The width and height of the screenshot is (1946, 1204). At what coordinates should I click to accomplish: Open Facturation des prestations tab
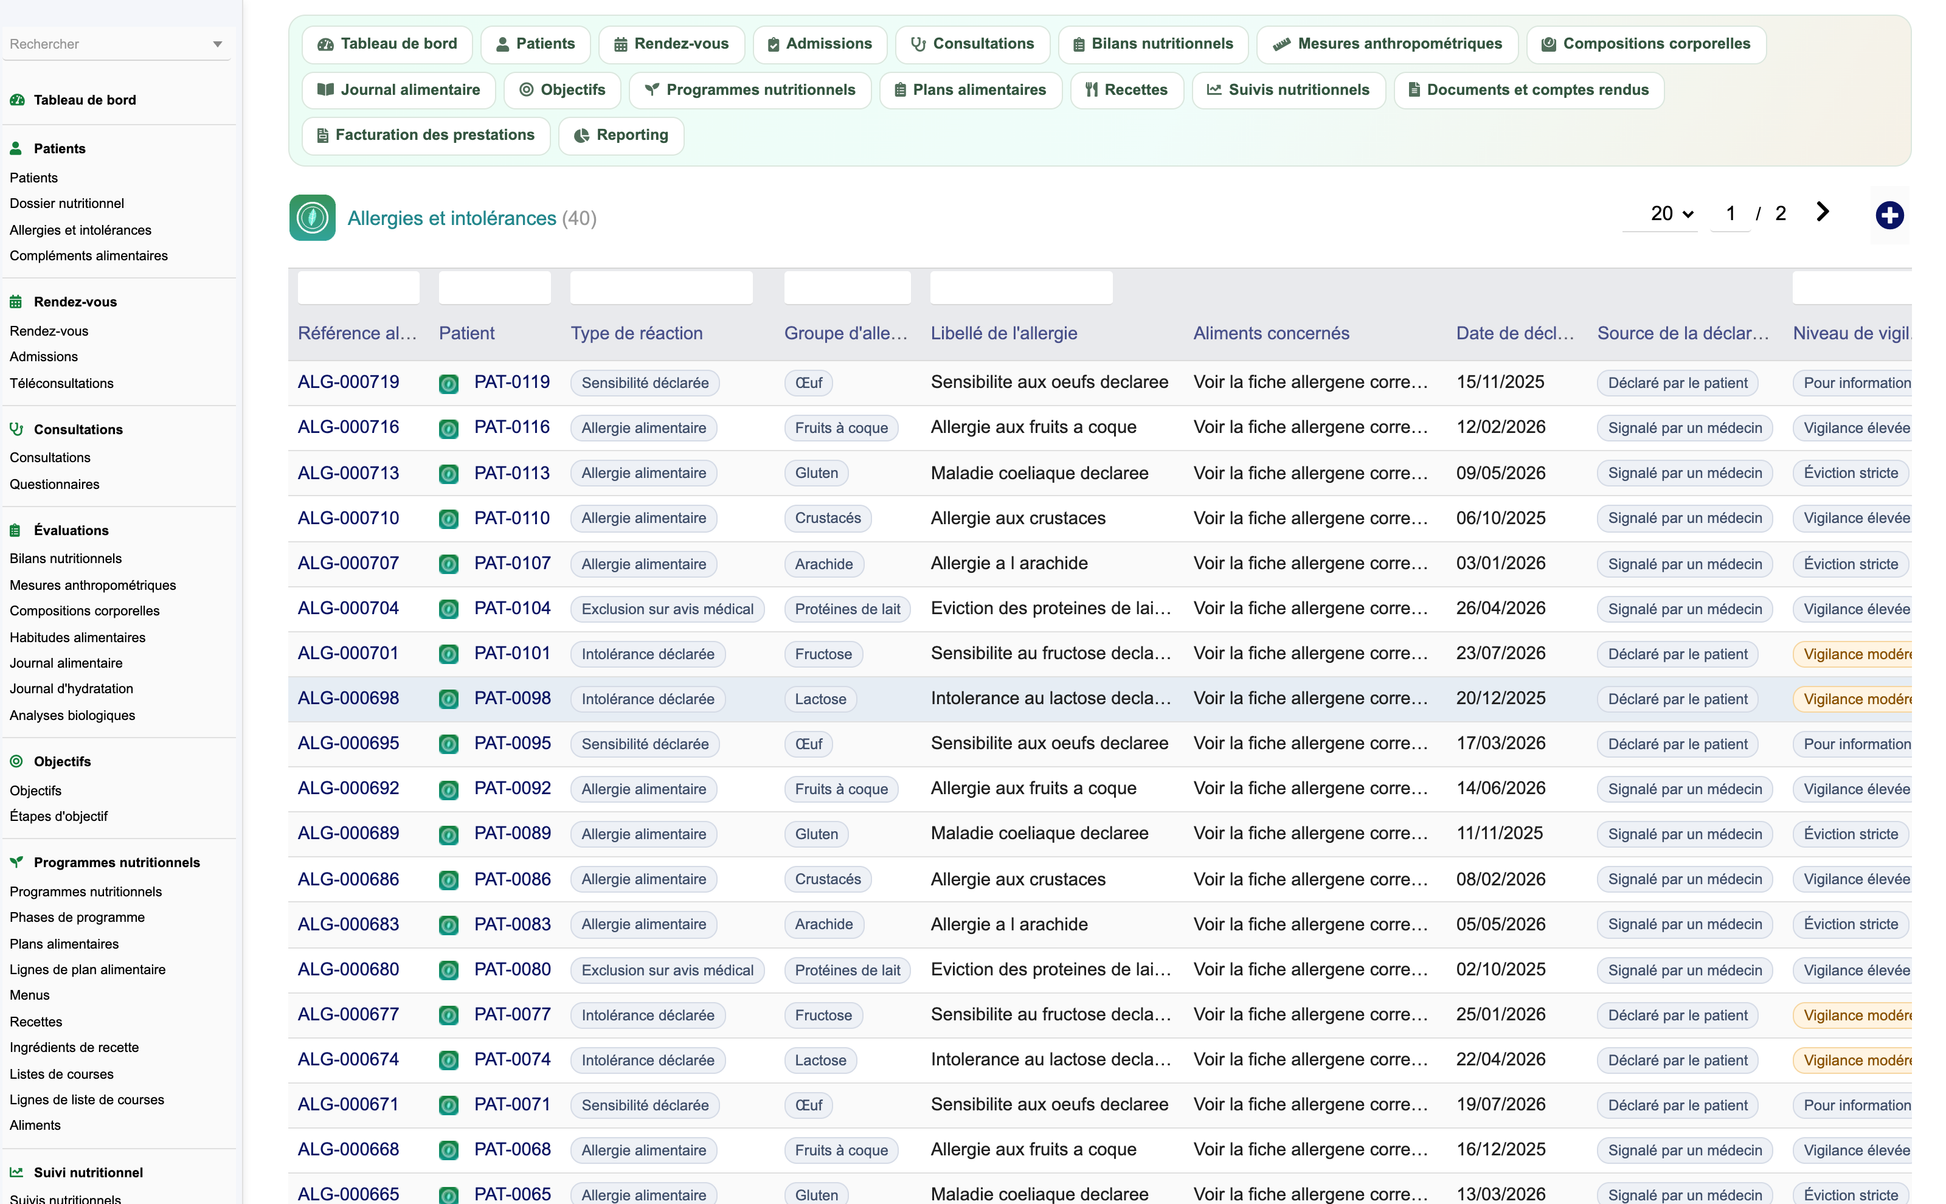coord(426,135)
